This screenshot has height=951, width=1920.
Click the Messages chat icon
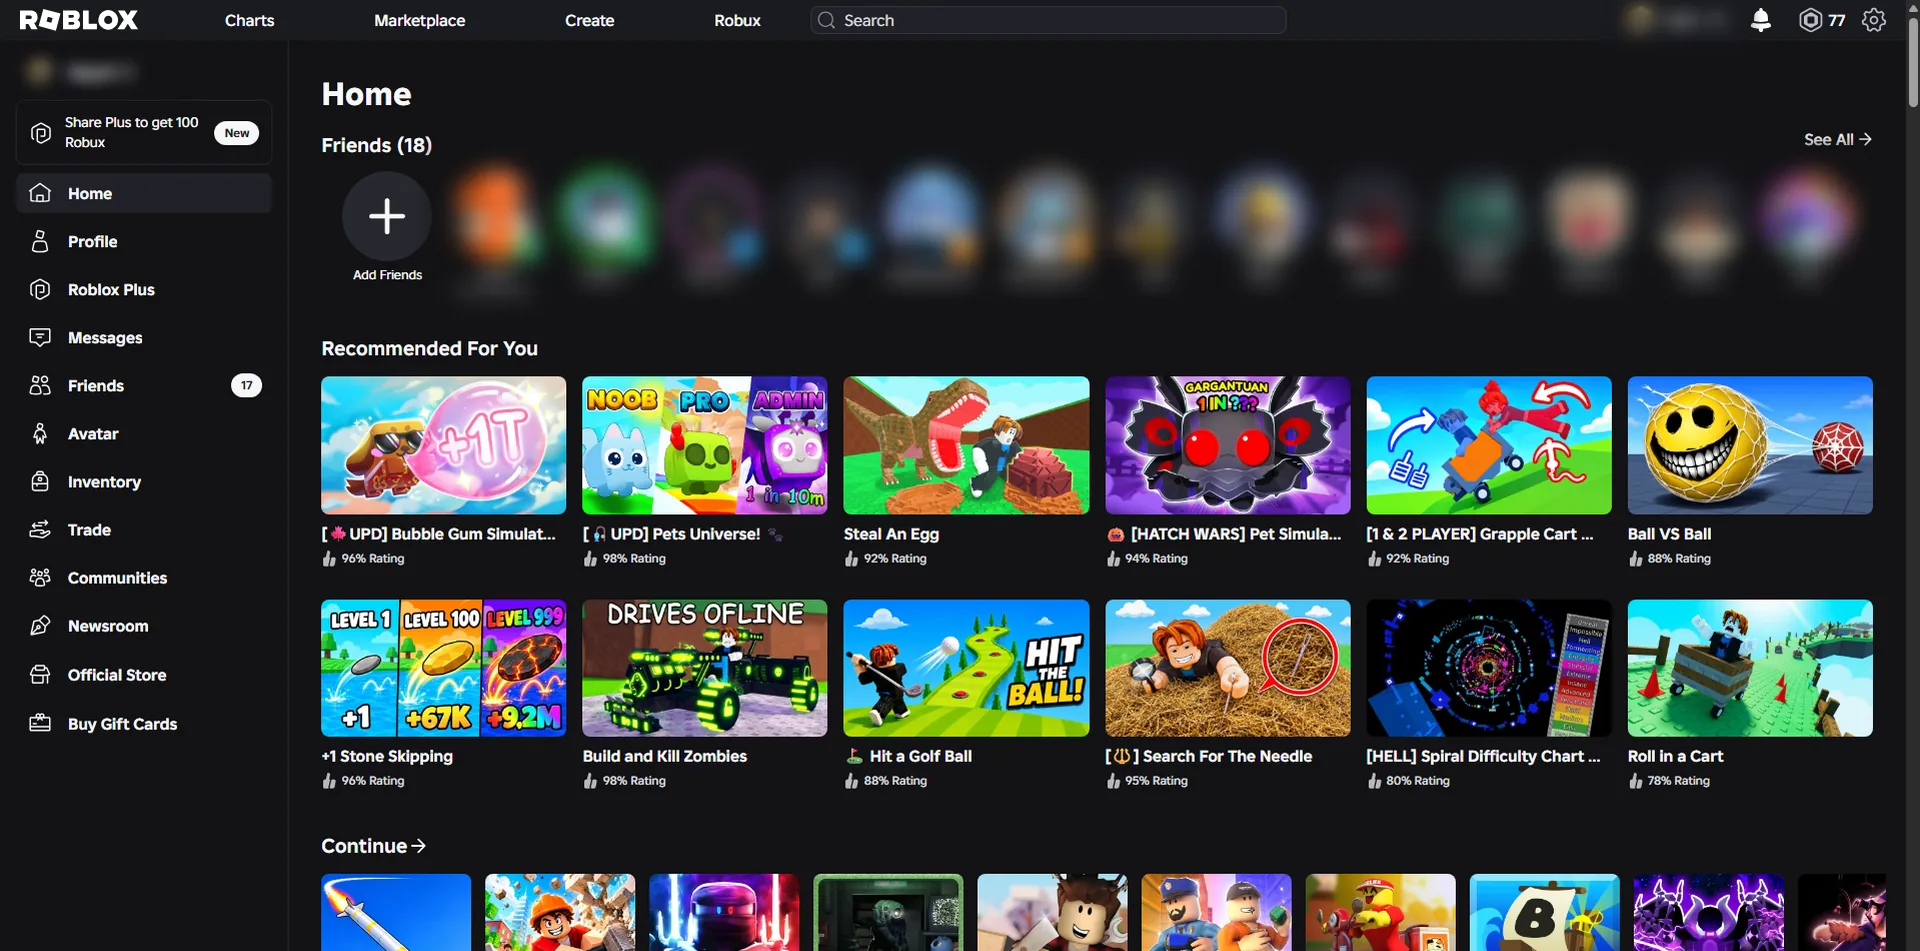pos(40,337)
